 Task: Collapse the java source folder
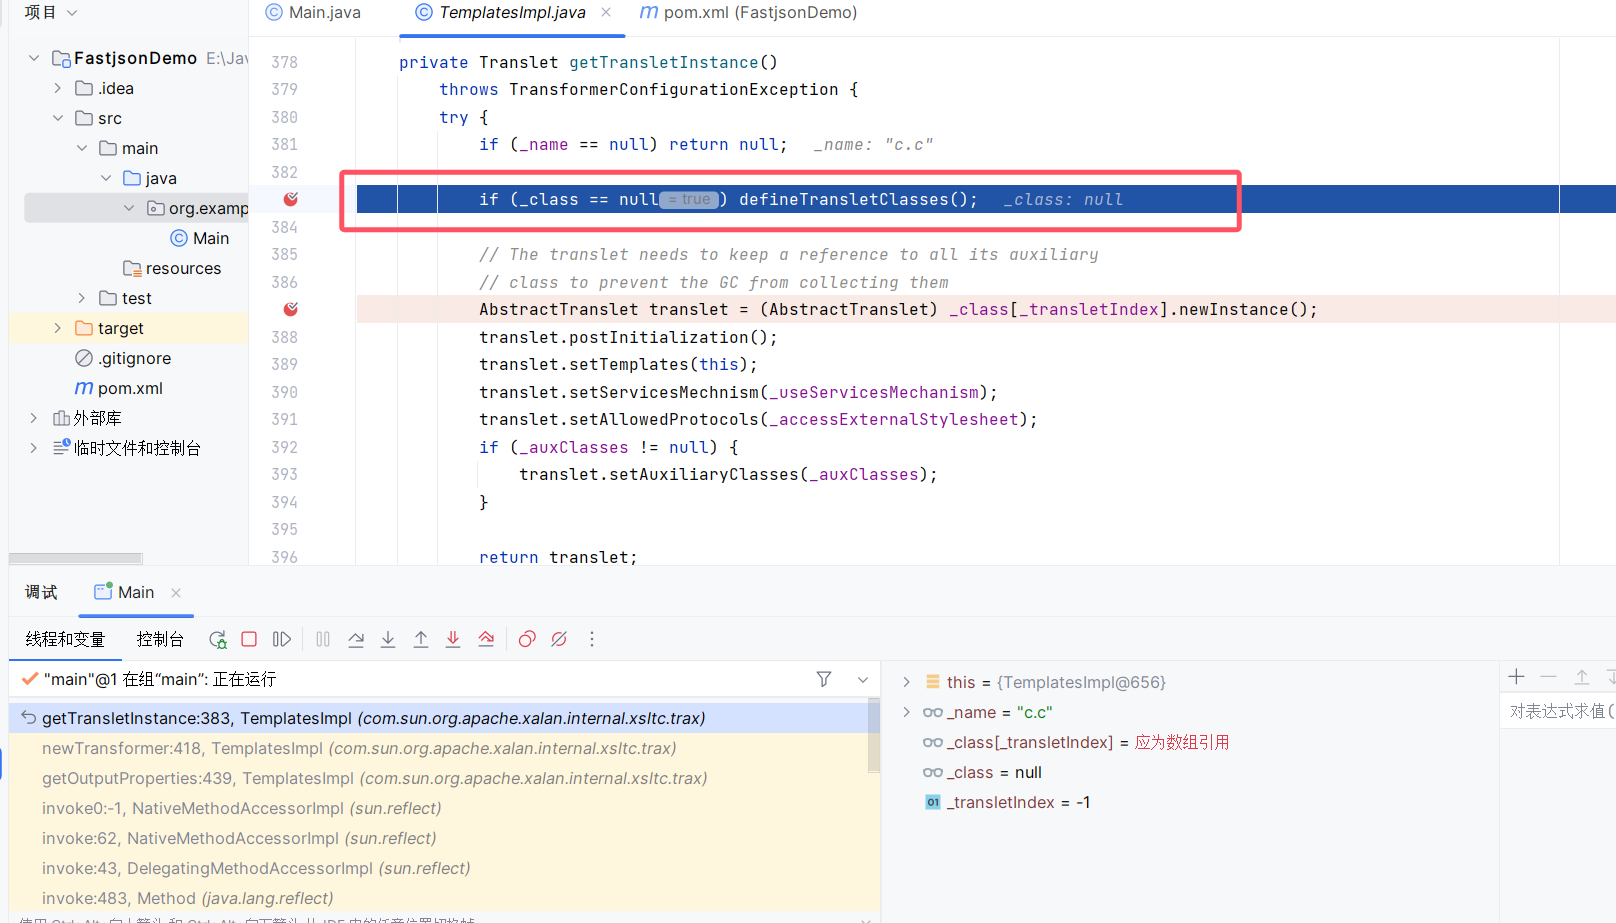106,178
